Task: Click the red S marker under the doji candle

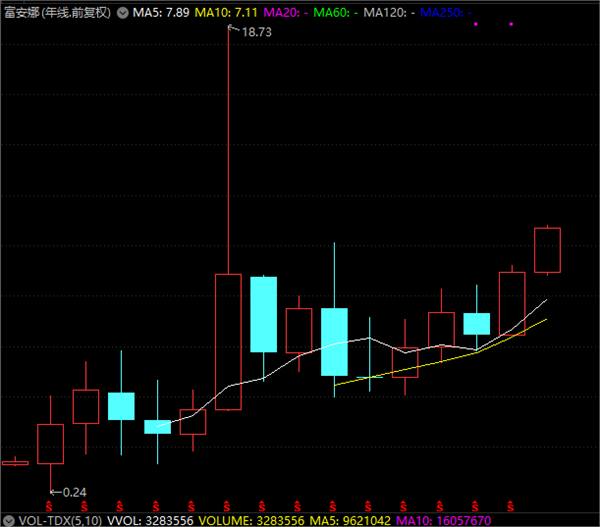Action: coord(368,506)
